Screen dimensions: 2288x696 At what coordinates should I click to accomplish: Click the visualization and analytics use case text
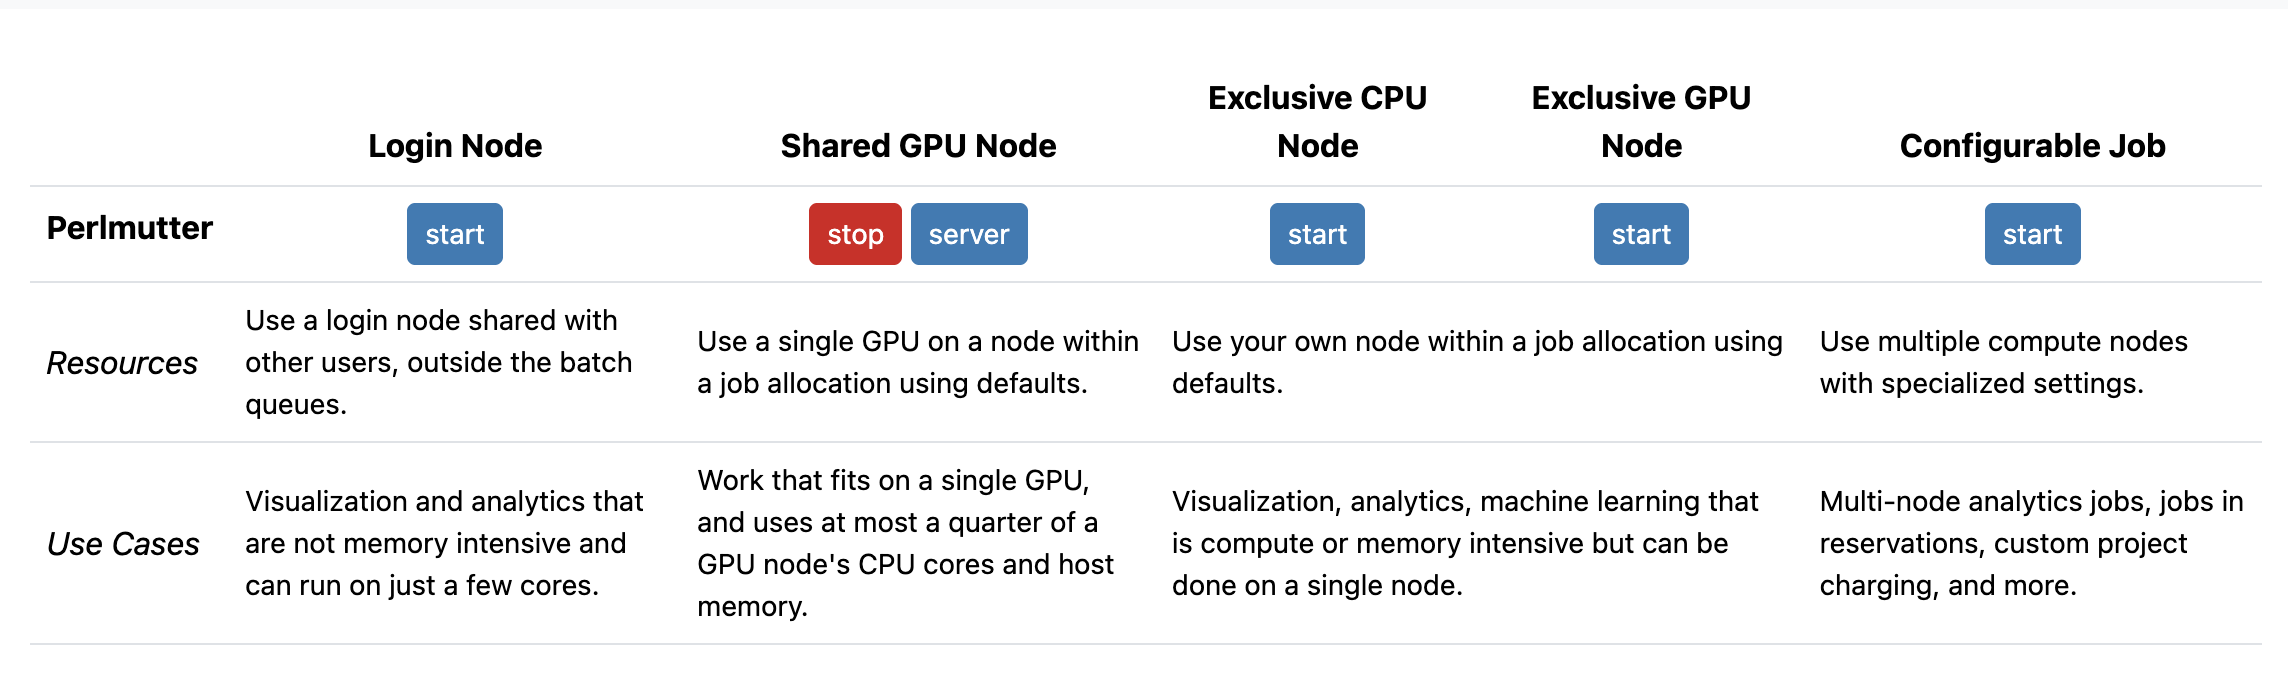coord(444,543)
